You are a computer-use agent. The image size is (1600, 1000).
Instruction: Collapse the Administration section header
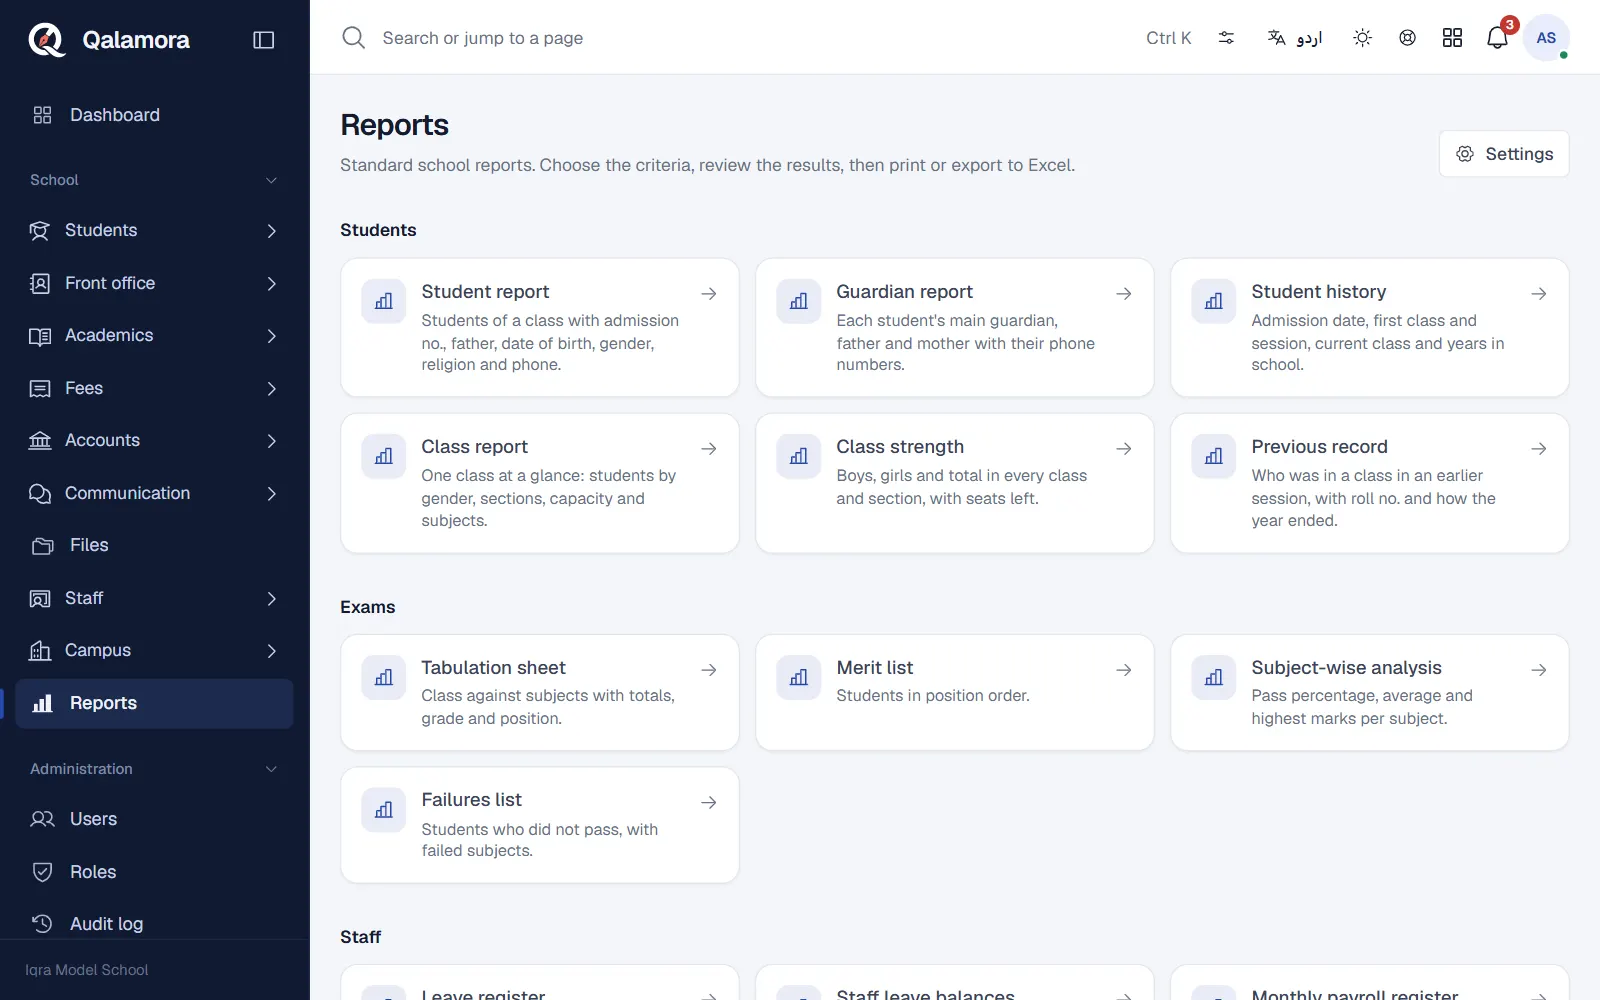click(155, 769)
